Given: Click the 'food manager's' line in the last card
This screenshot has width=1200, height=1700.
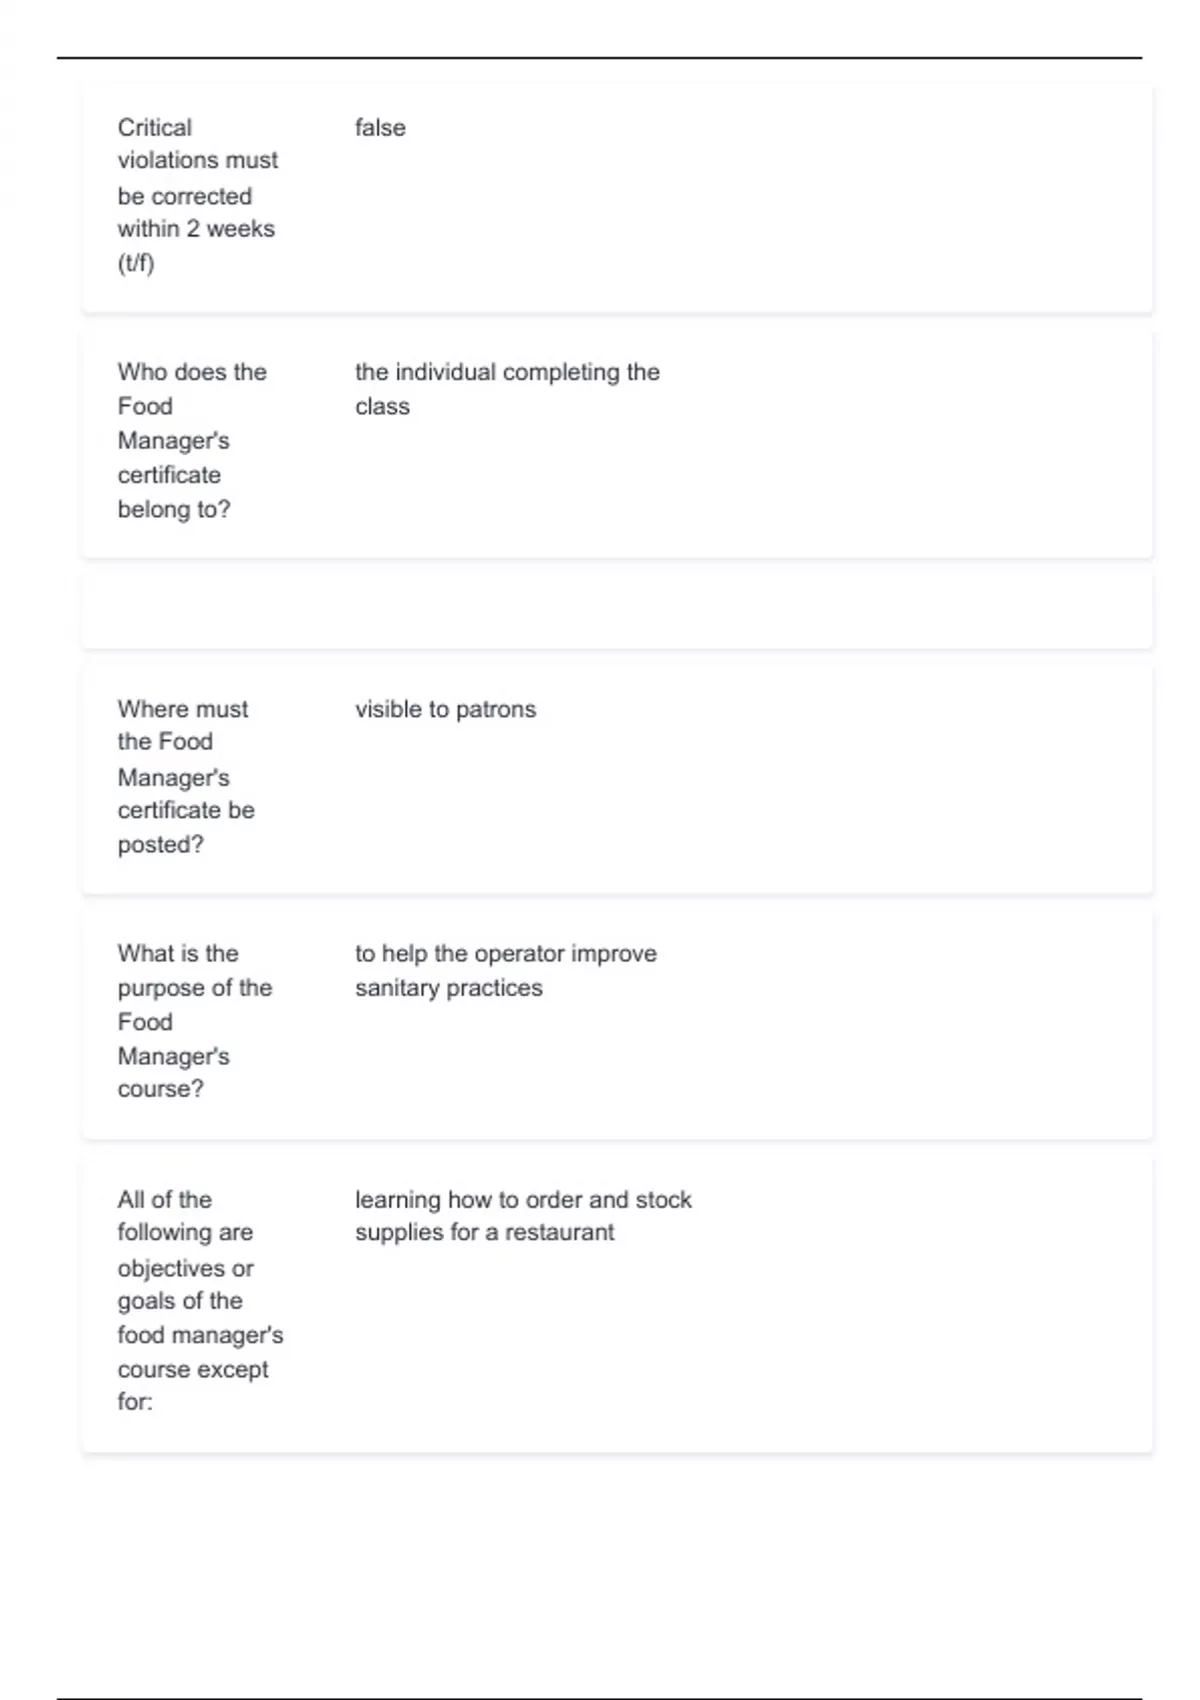Looking at the screenshot, I should click(200, 1335).
